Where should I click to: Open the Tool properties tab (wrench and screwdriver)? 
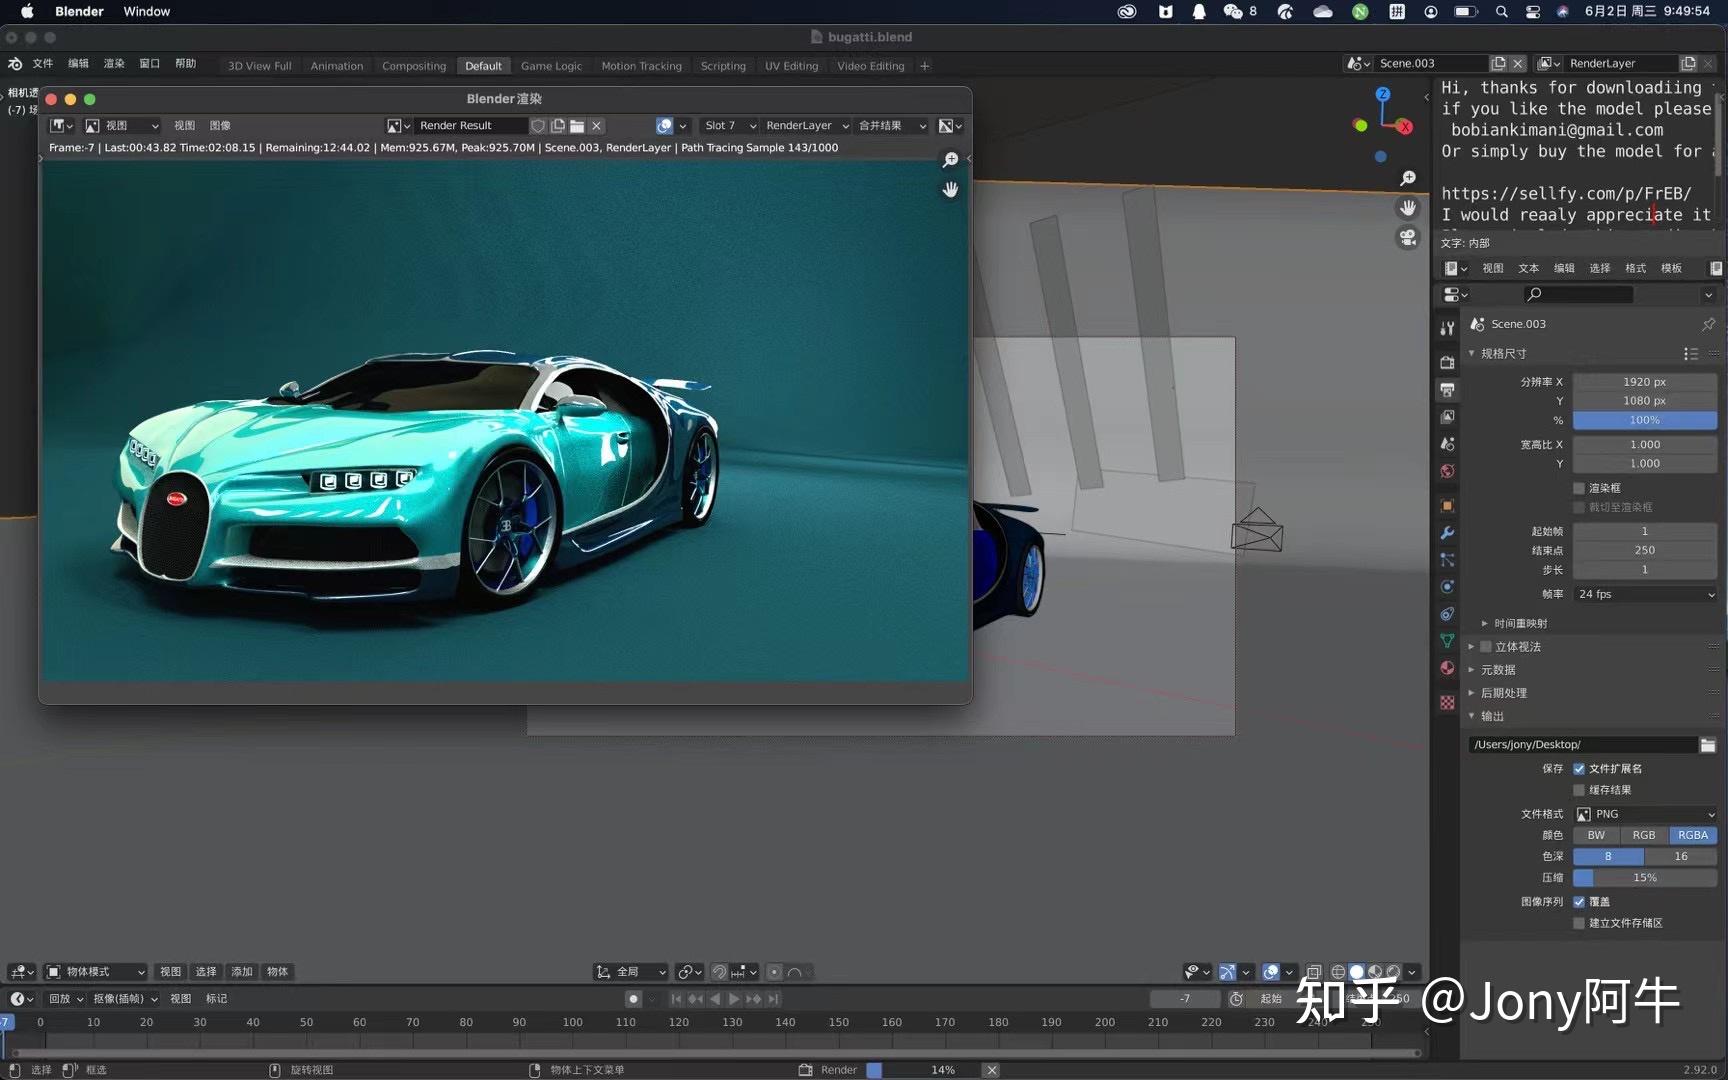point(1447,328)
